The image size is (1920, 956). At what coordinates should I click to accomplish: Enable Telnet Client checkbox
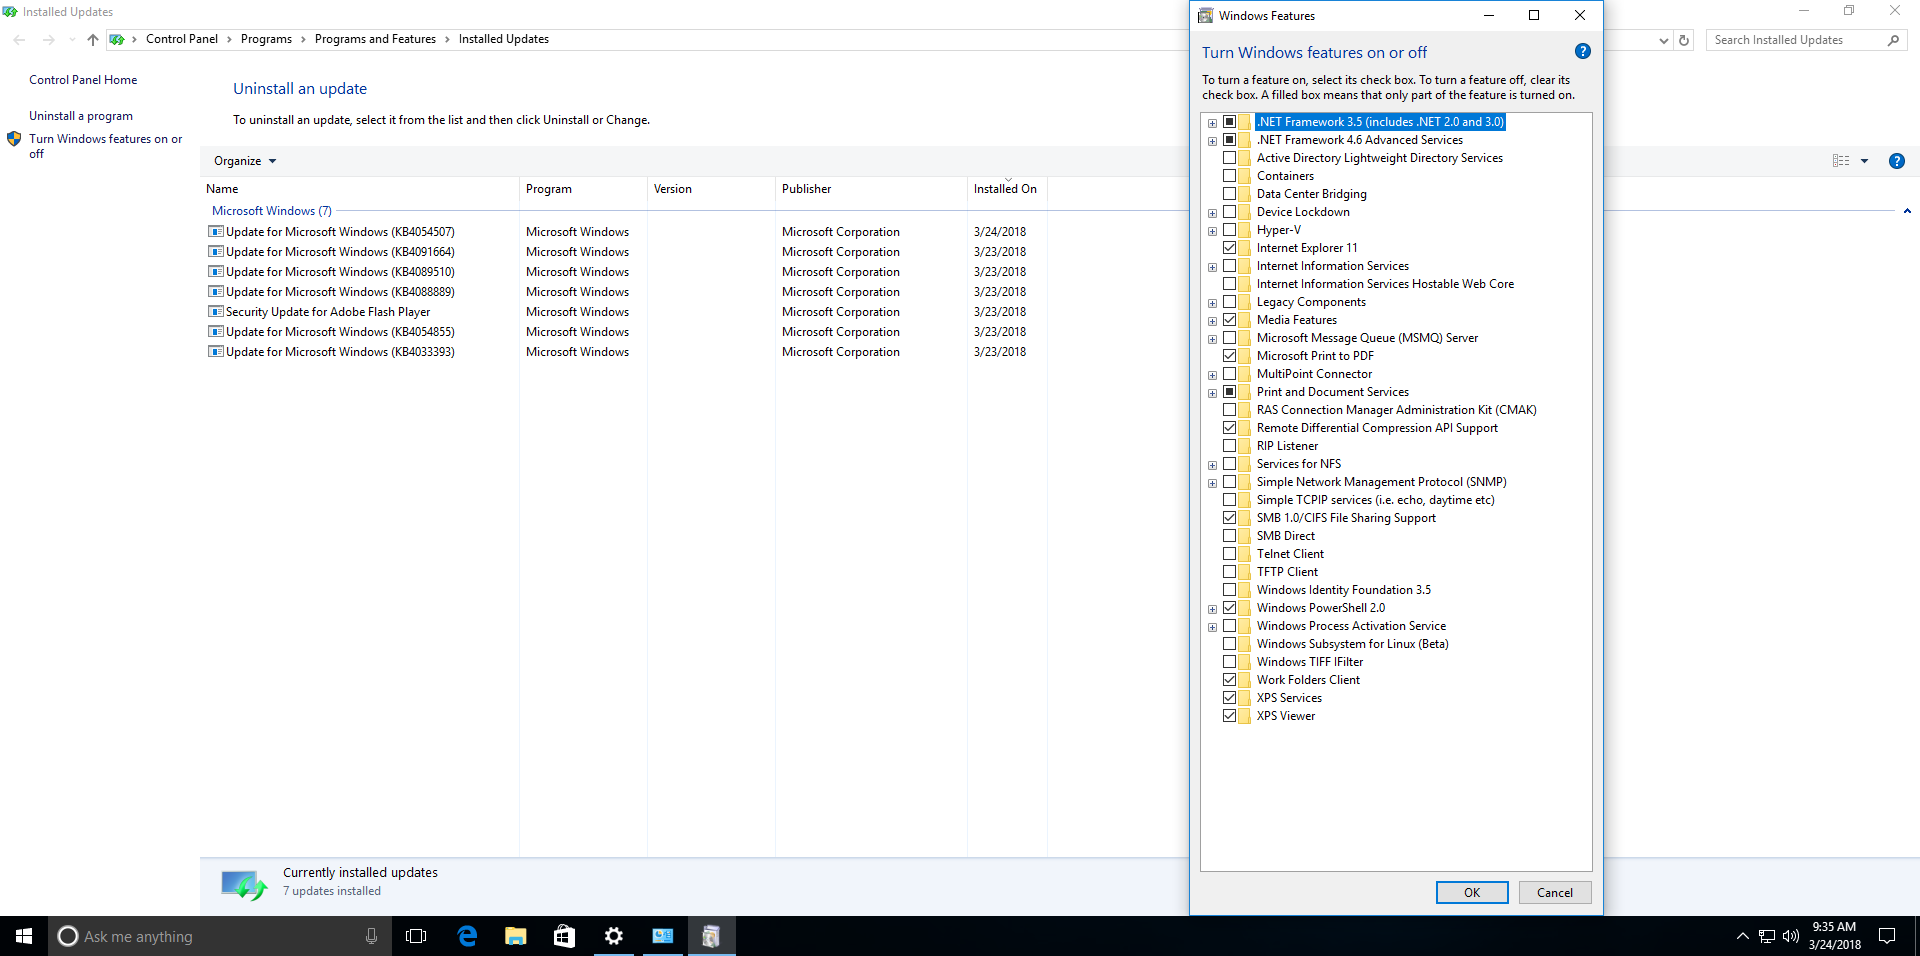click(x=1229, y=554)
